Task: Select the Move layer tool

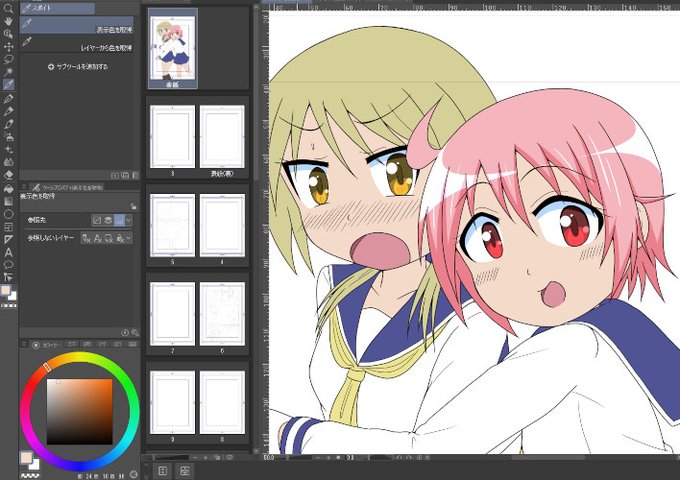Action: (8, 46)
